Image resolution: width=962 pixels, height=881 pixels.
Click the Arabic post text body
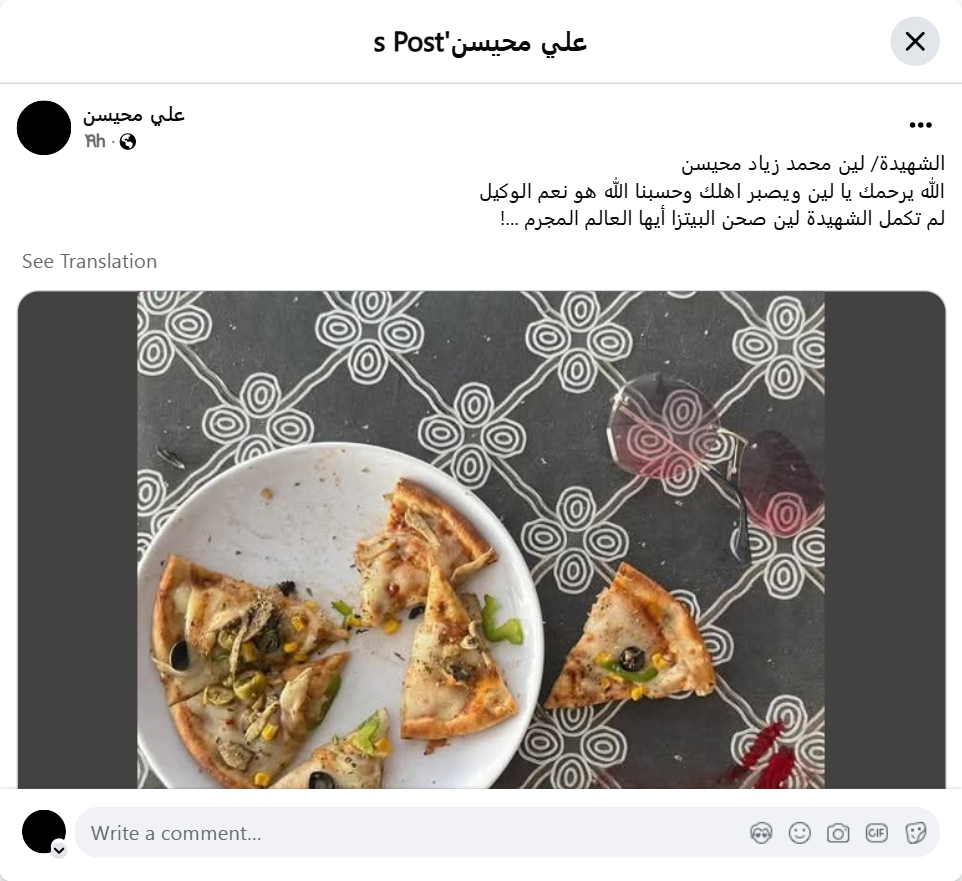(x=712, y=191)
